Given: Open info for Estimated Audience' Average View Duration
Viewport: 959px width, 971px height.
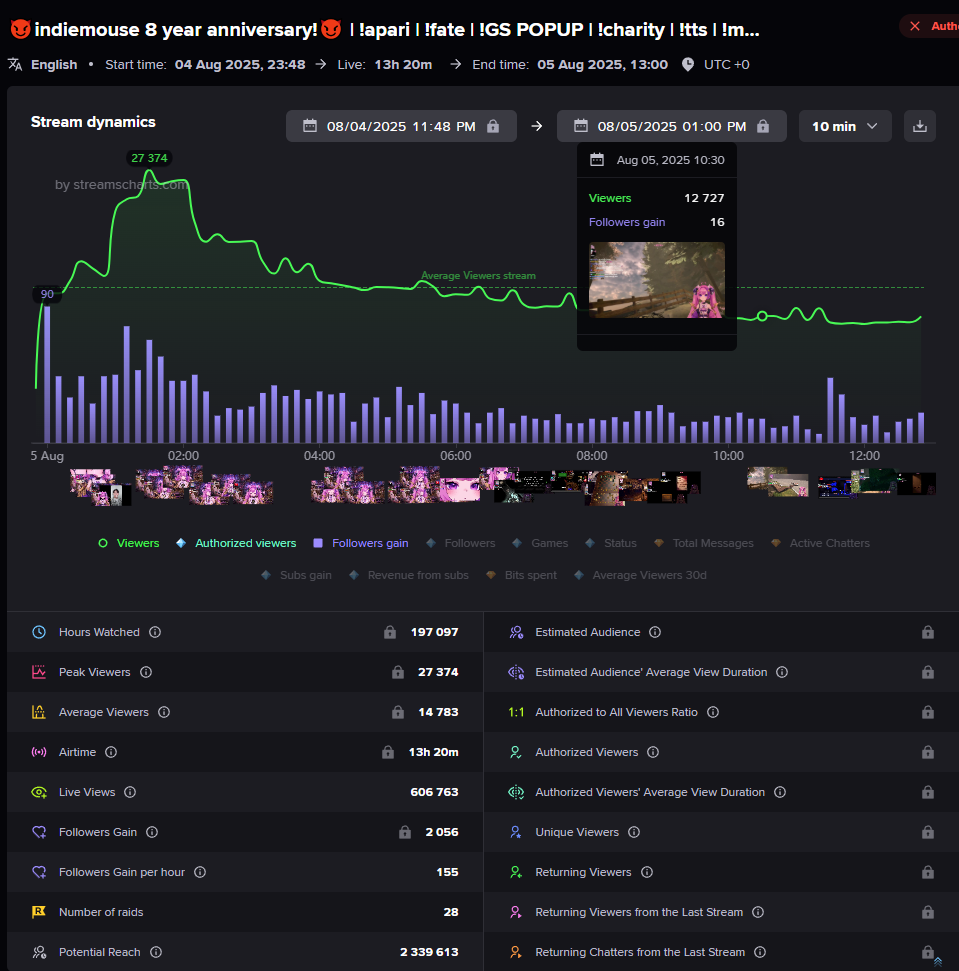Looking at the screenshot, I should pyautogui.click(x=782, y=672).
